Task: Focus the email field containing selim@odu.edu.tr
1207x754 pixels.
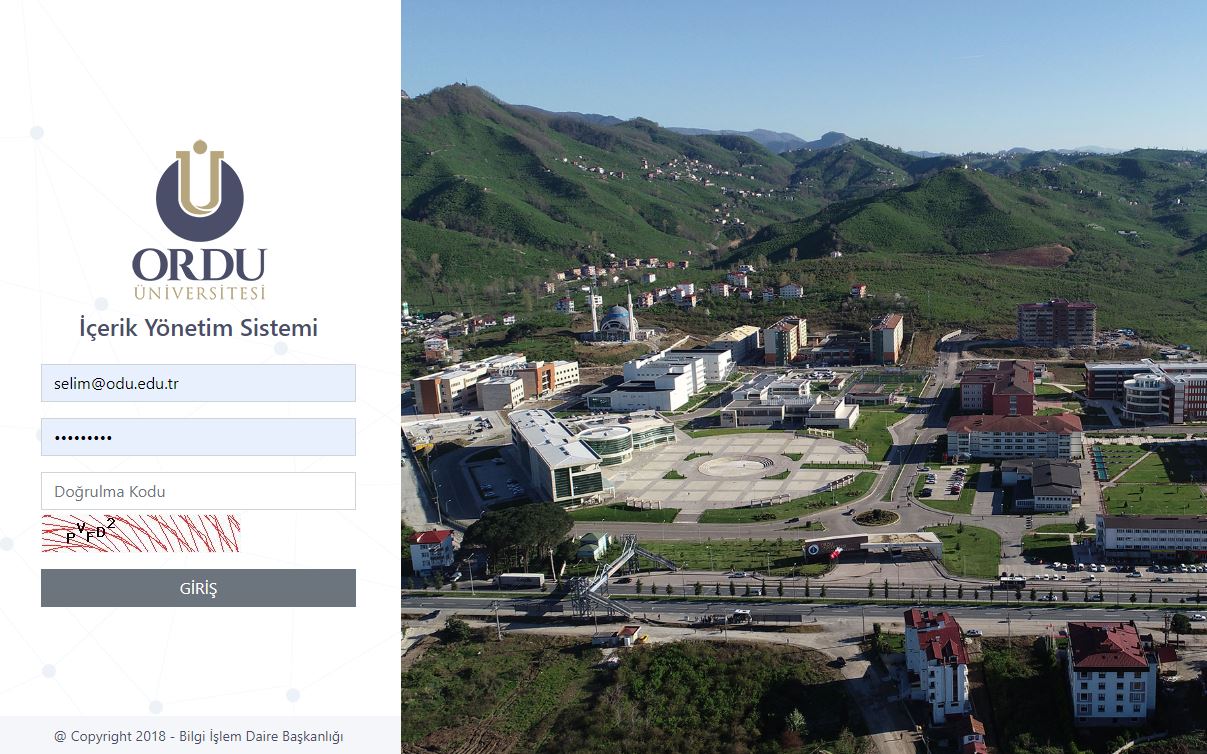Action: click(198, 383)
